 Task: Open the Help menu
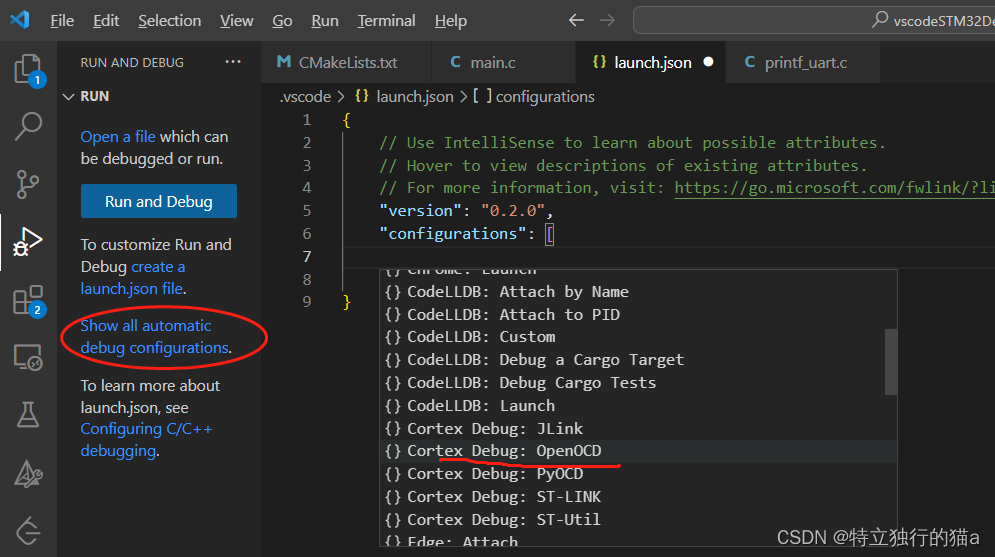pos(451,21)
